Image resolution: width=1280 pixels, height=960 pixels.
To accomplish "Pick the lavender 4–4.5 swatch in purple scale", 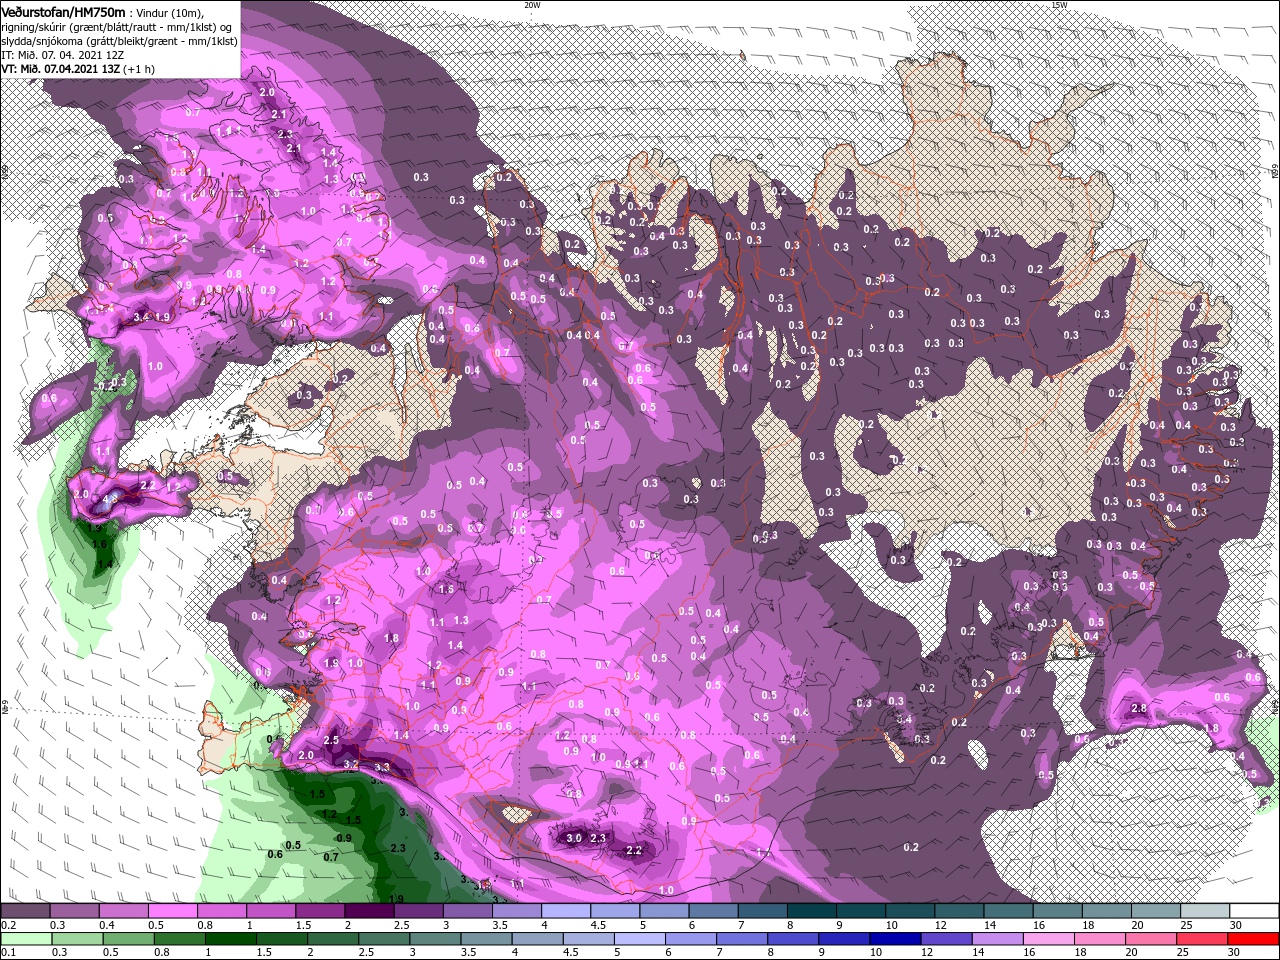I will click(564, 911).
